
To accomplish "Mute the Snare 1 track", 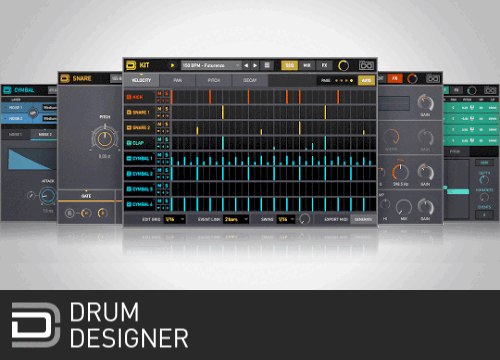I will pyautogui.click(x=159, y=109).
